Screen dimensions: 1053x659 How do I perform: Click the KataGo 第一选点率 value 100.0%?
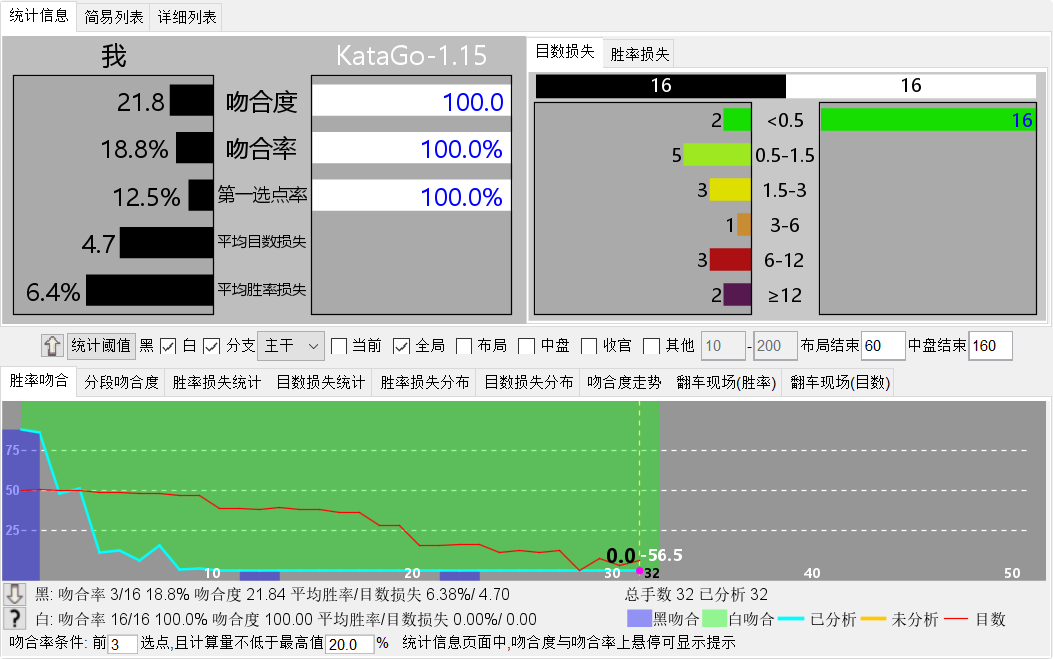(x=461, y=197)
